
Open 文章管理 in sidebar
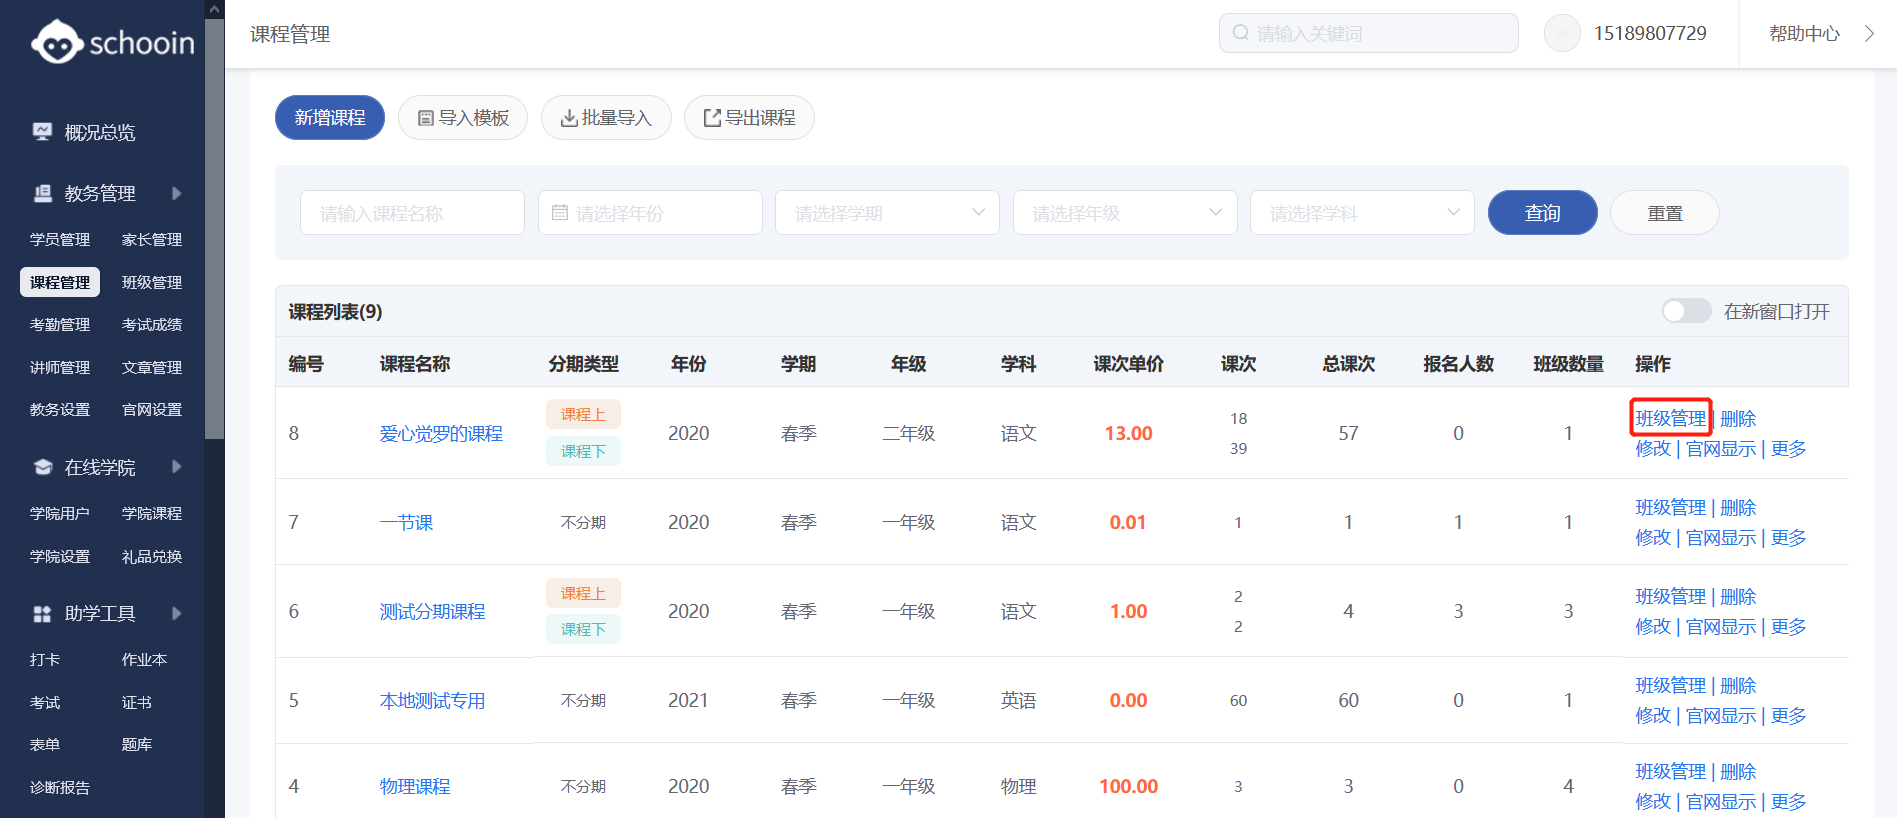click(152, 367)
